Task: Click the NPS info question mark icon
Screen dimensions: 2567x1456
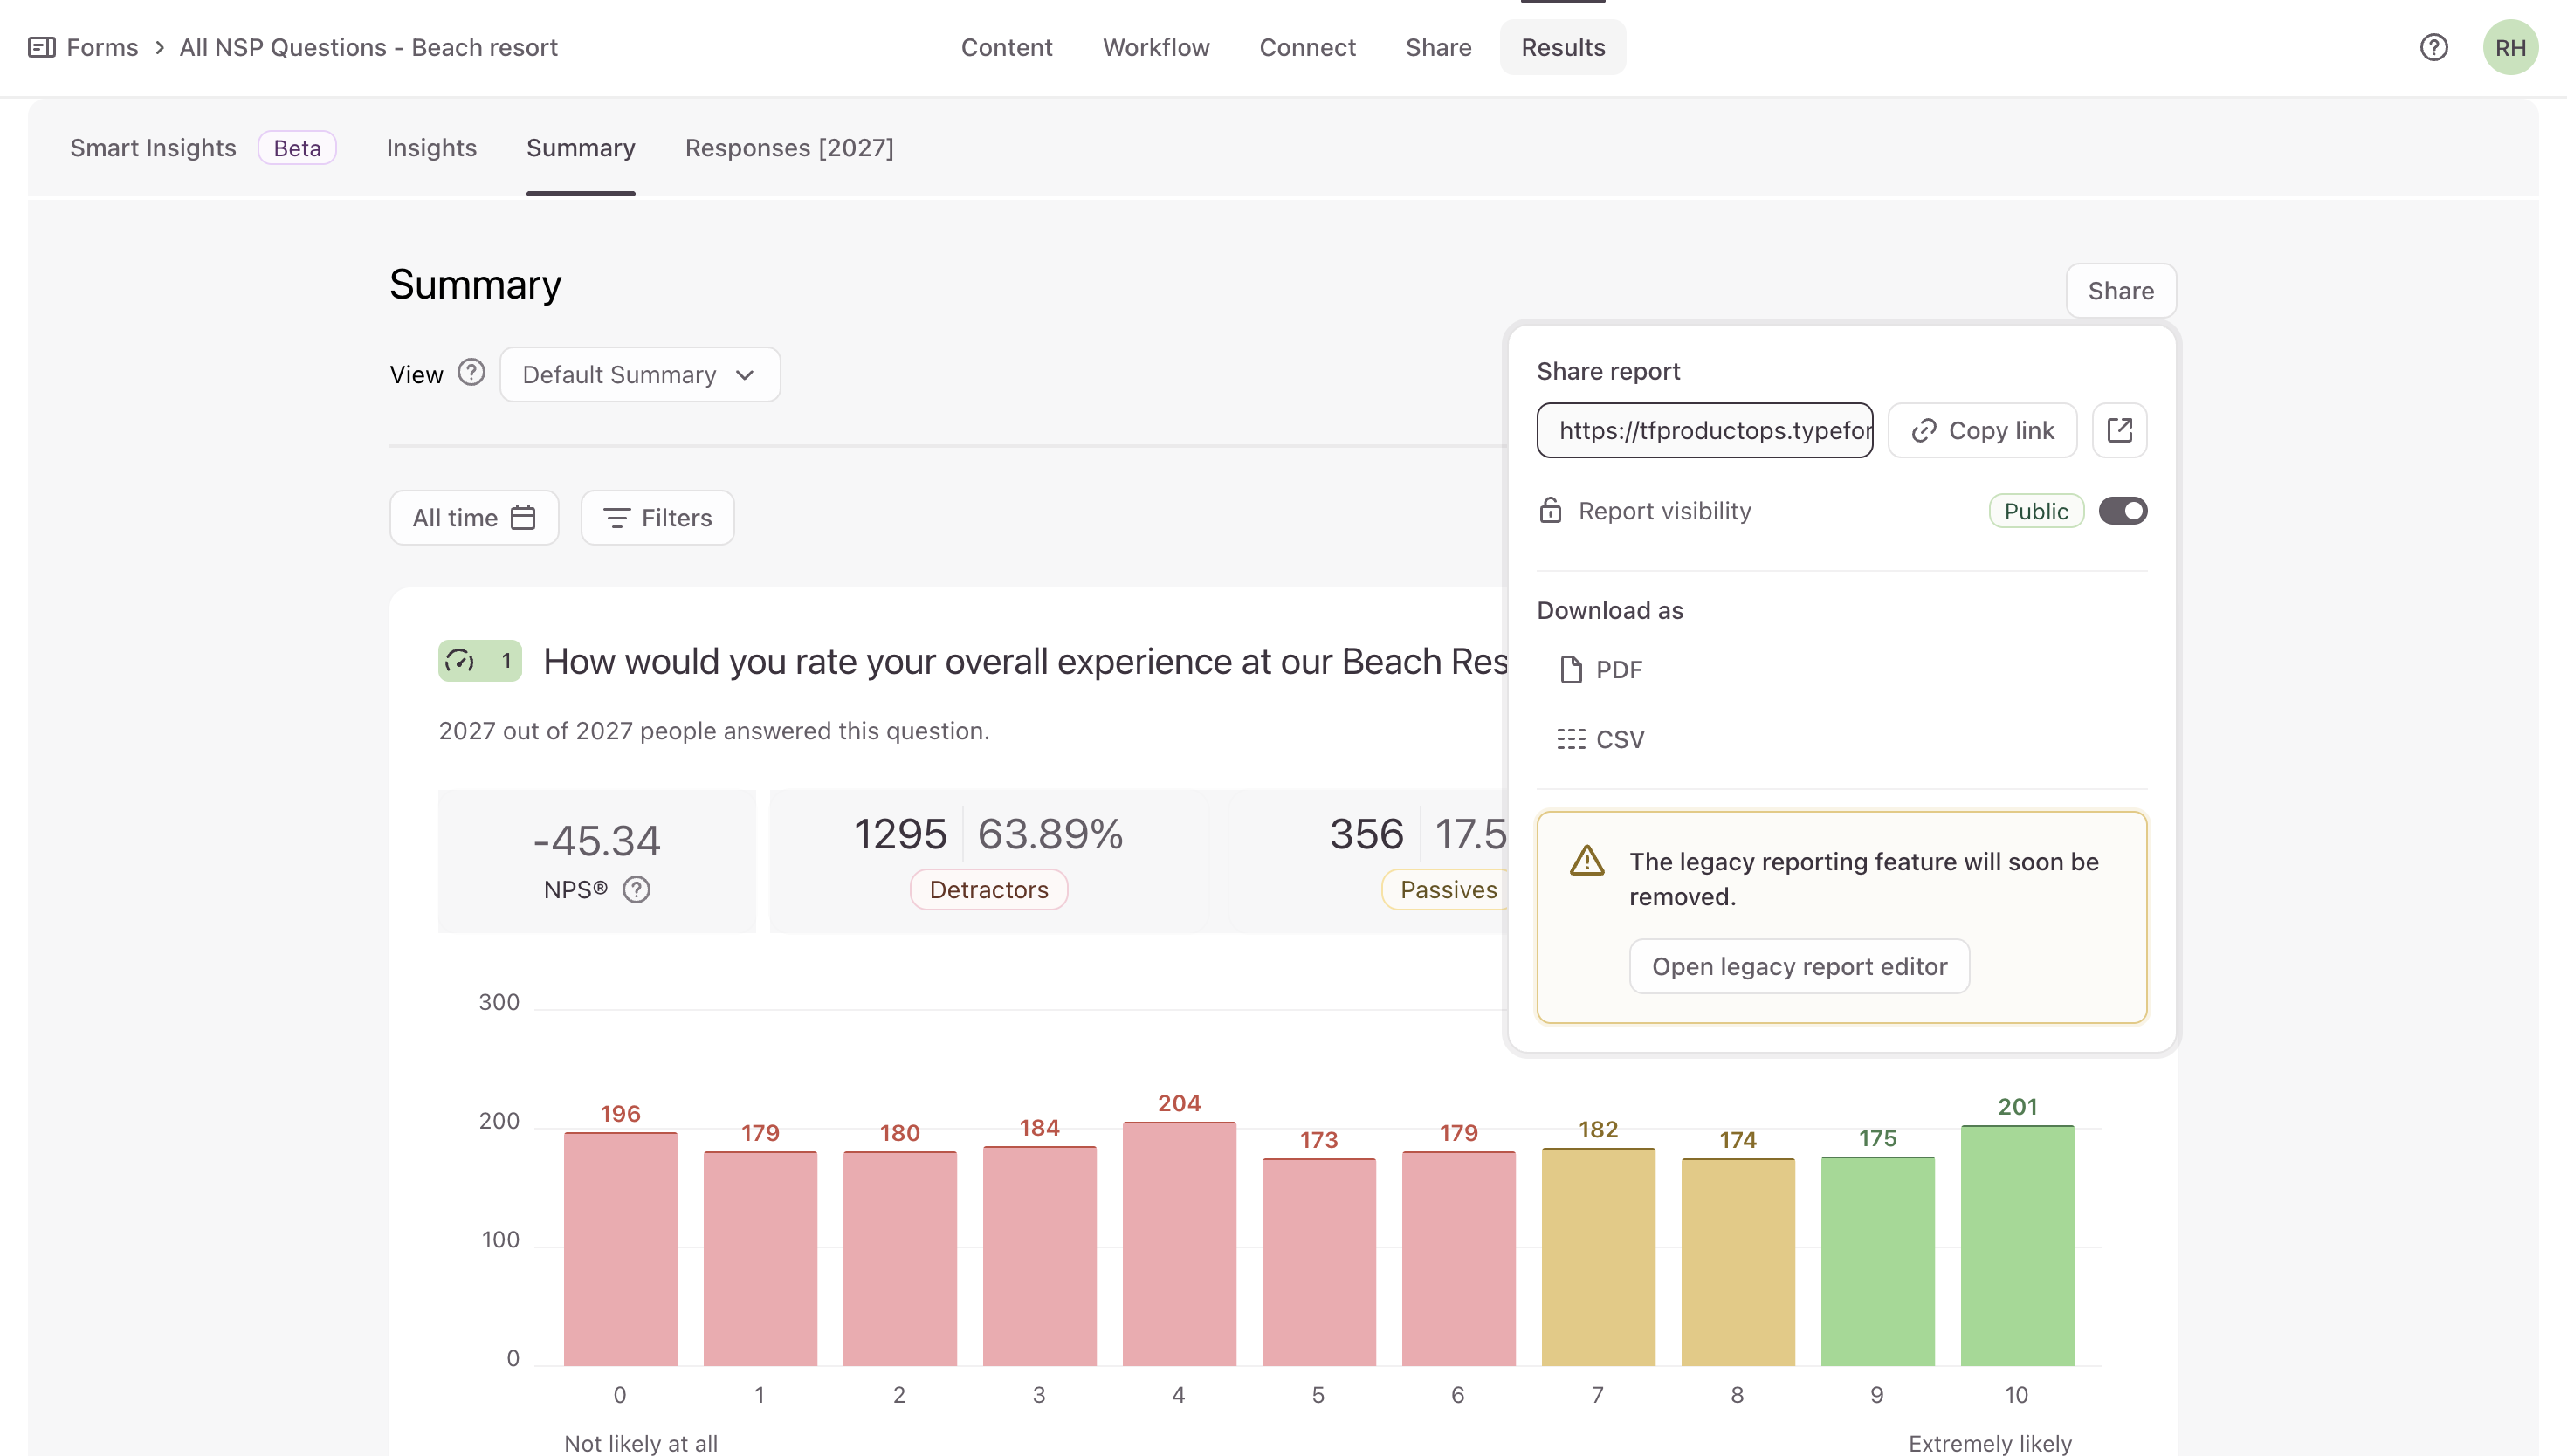Action: click(x=636, y=889)
